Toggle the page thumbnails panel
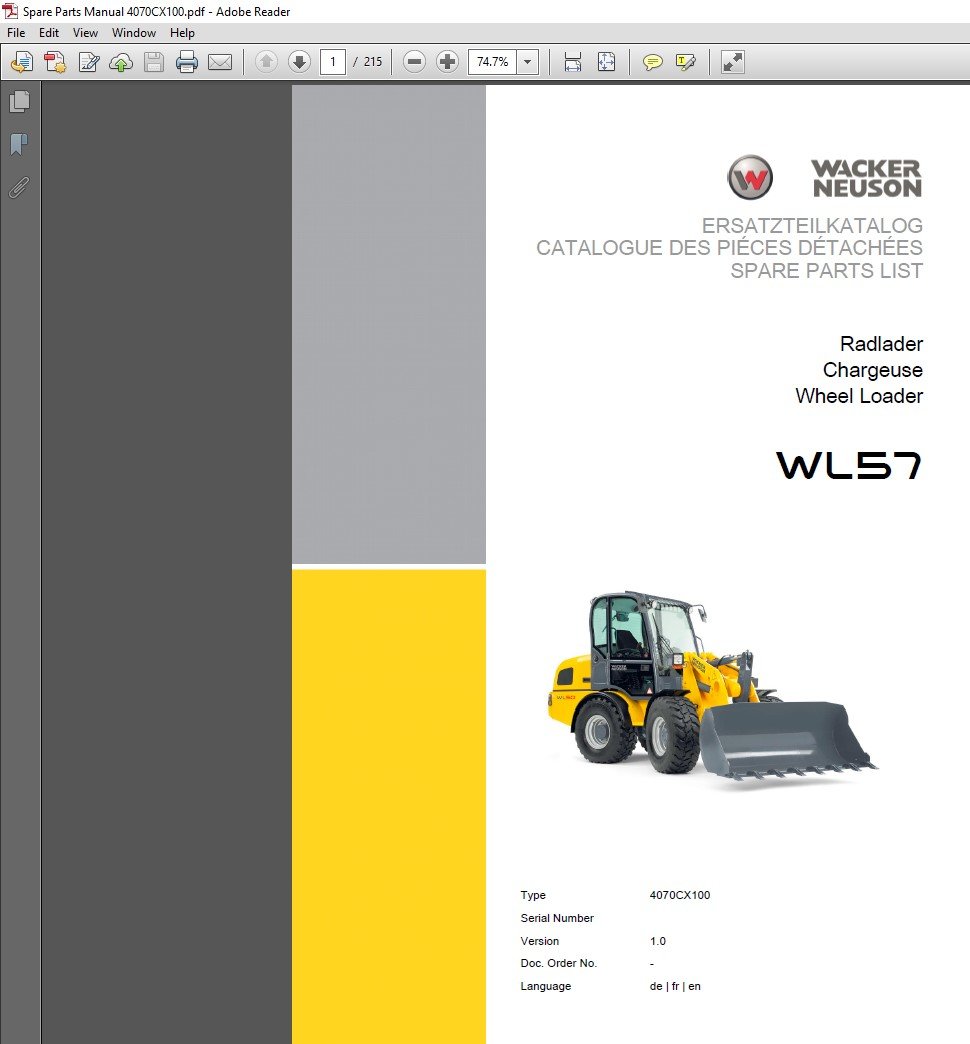The height and width of the screenshot is (1044, 970). pos(19,101)
